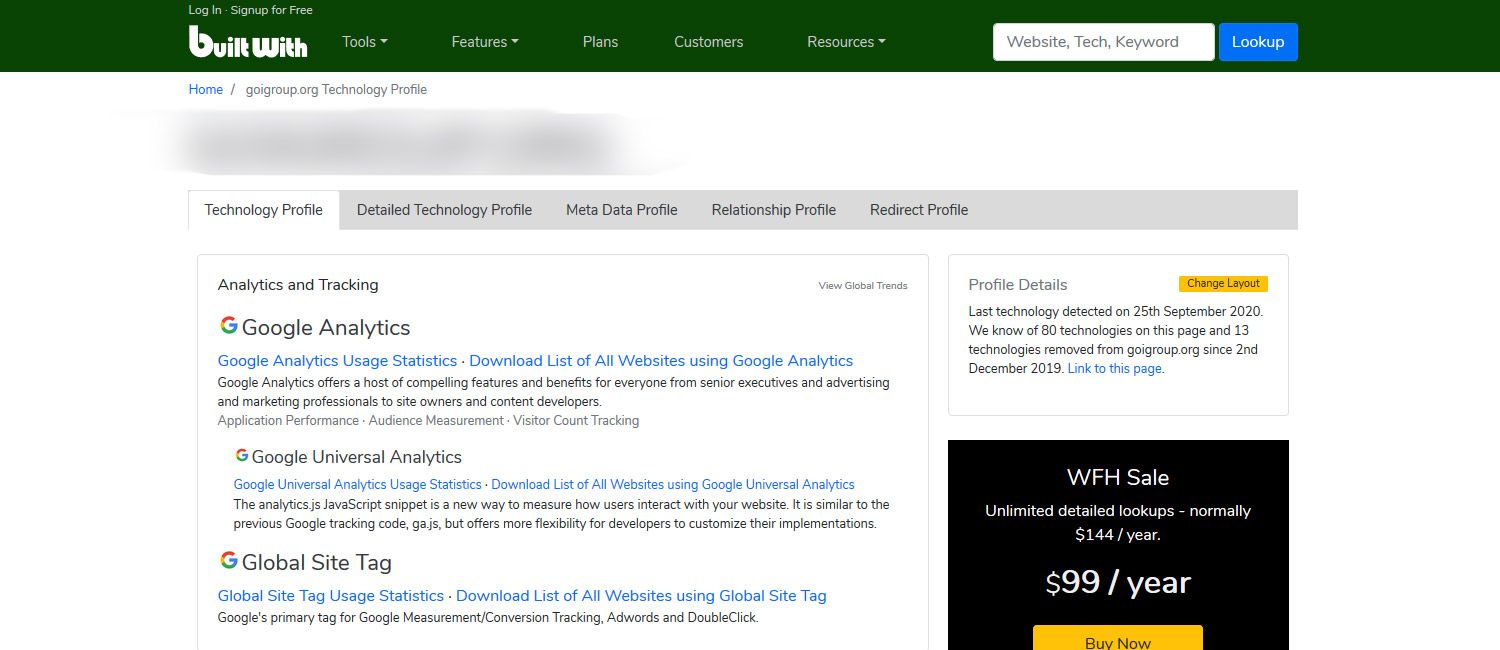
Task: Switch to Detailed Technology Profile tab
Action: point(444,210)
